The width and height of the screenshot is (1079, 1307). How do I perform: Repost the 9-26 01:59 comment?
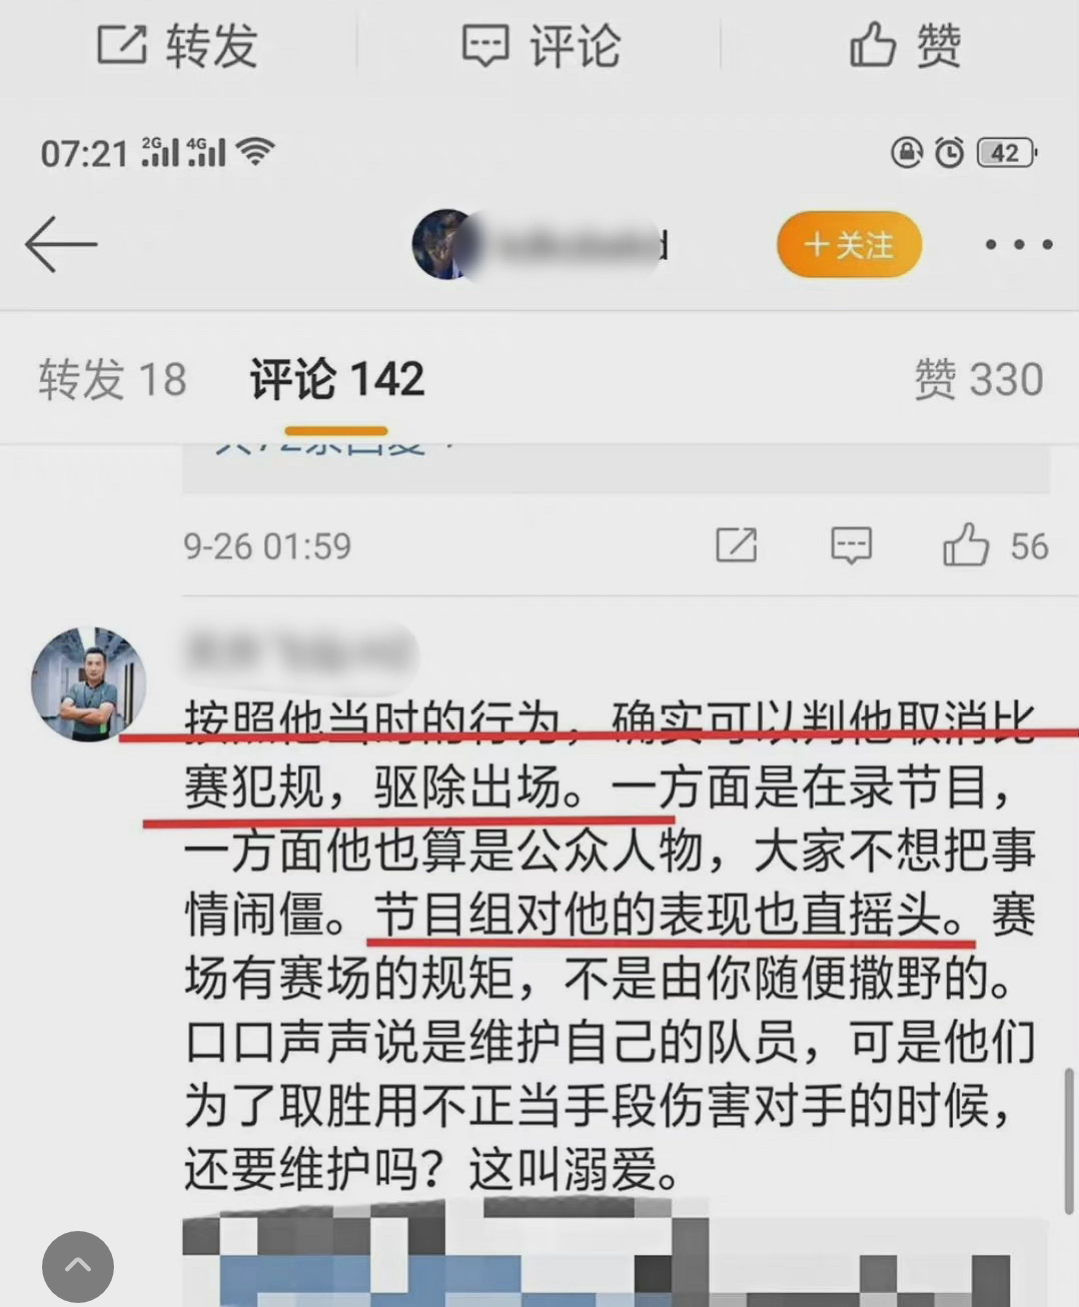coord(736,545)
